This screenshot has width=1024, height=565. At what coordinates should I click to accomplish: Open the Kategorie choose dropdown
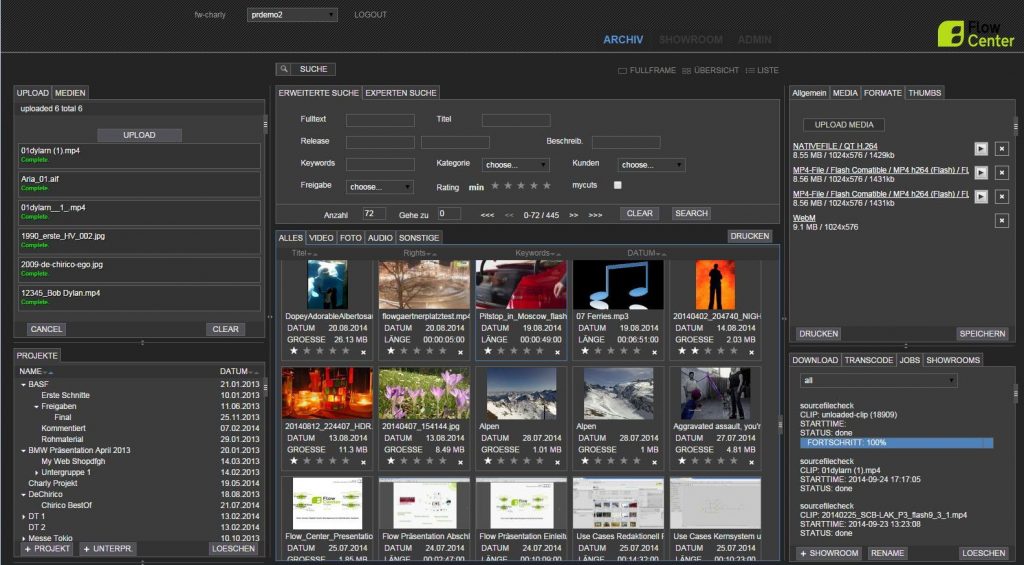pyautogui.click(x=516, y=165)
